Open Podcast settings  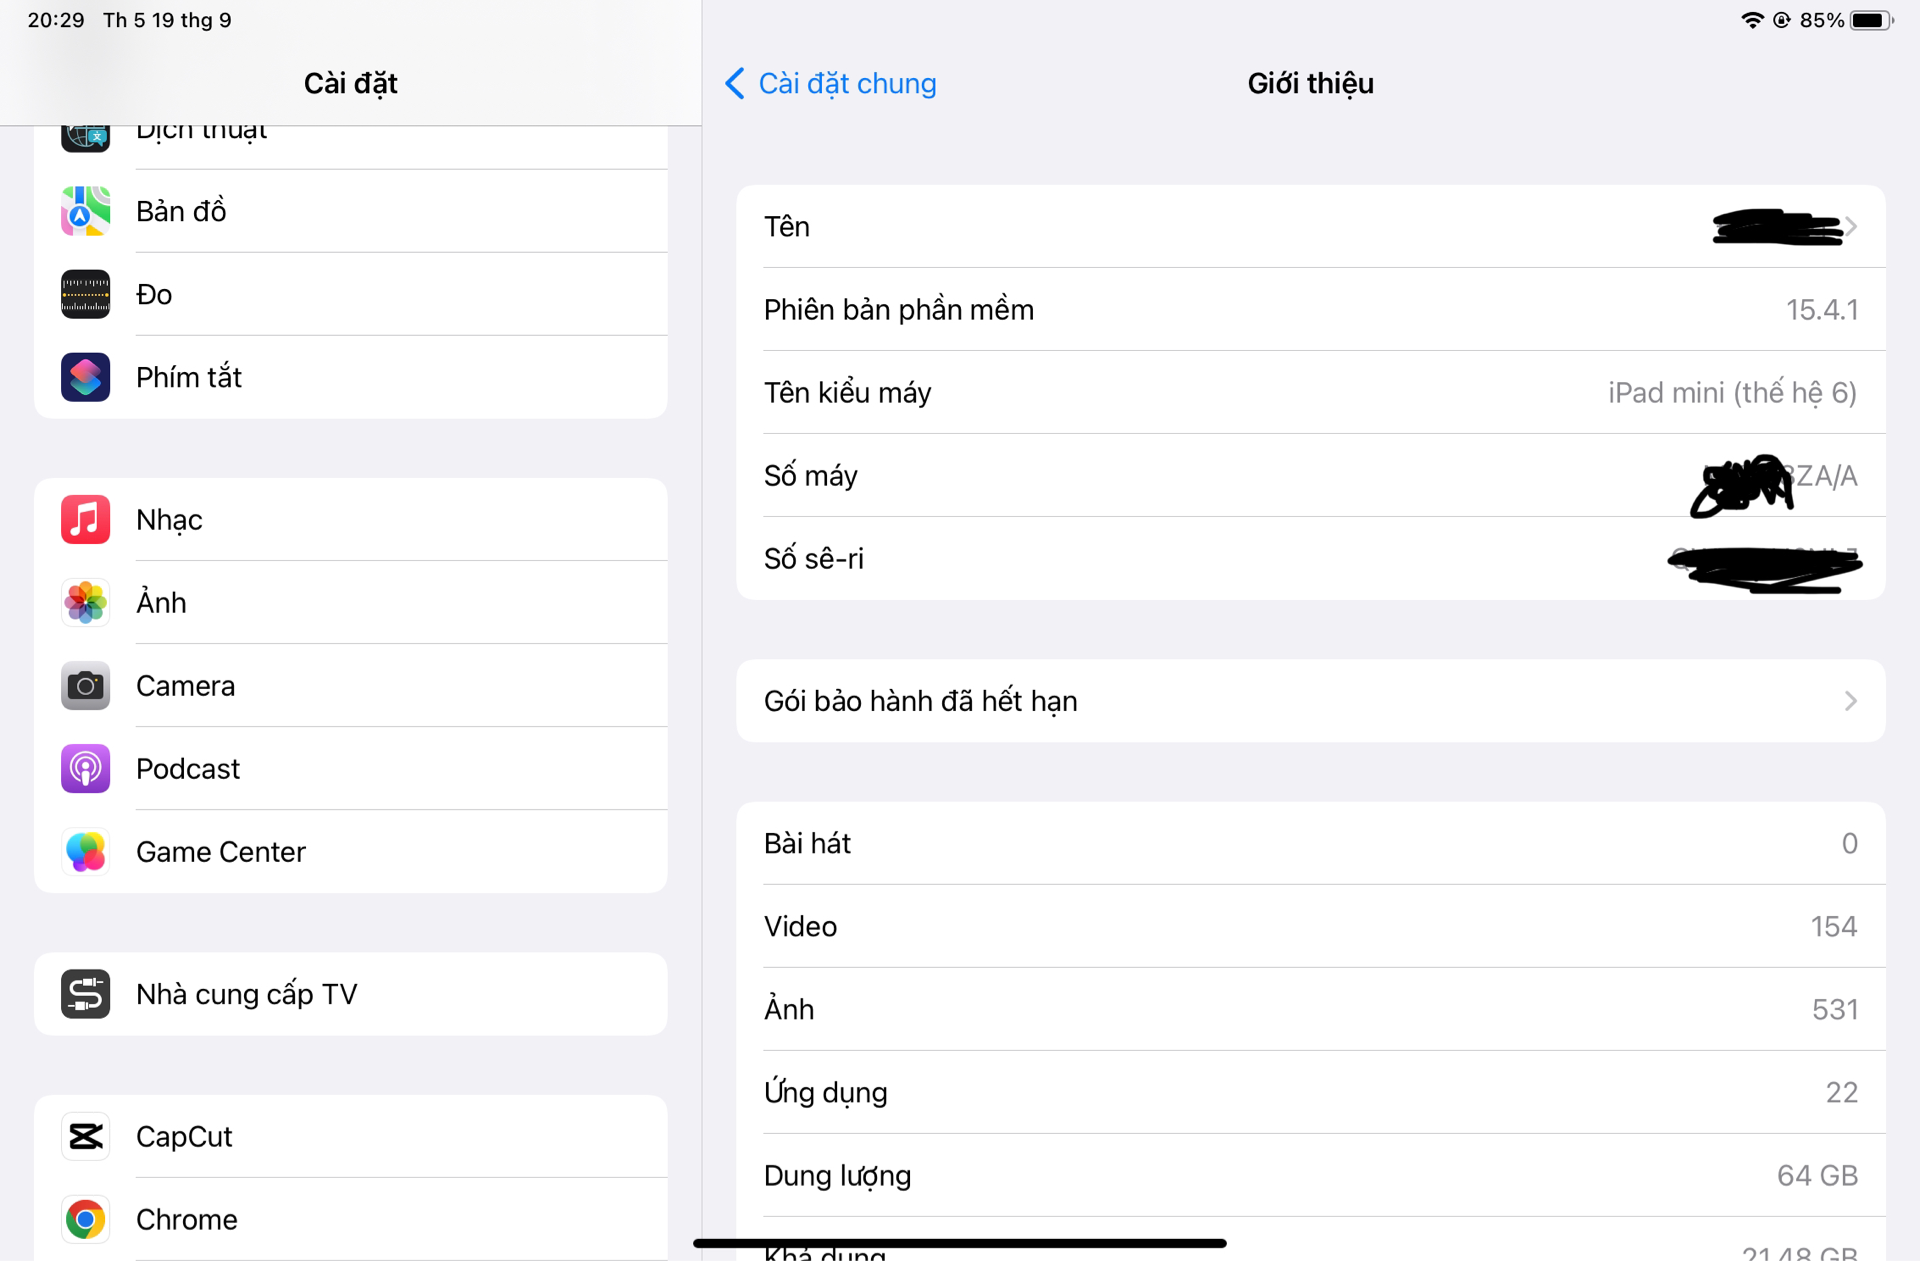pyautogui.click(x=351, y=769)
